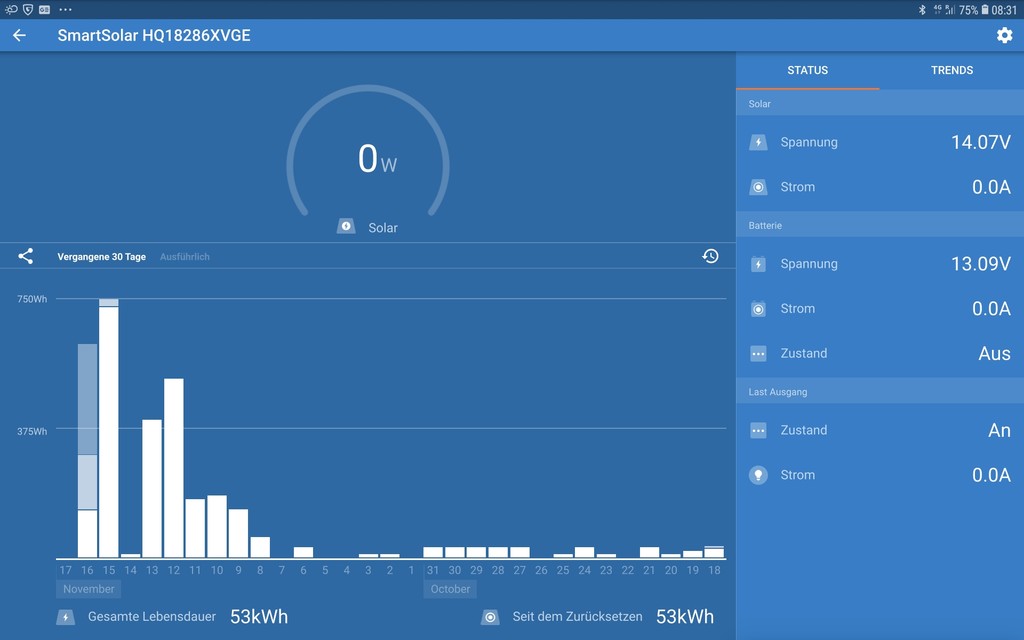Tap the 08:31 clock in status bar
This screenshot has height=640, width=1024.
(1004, 10)
